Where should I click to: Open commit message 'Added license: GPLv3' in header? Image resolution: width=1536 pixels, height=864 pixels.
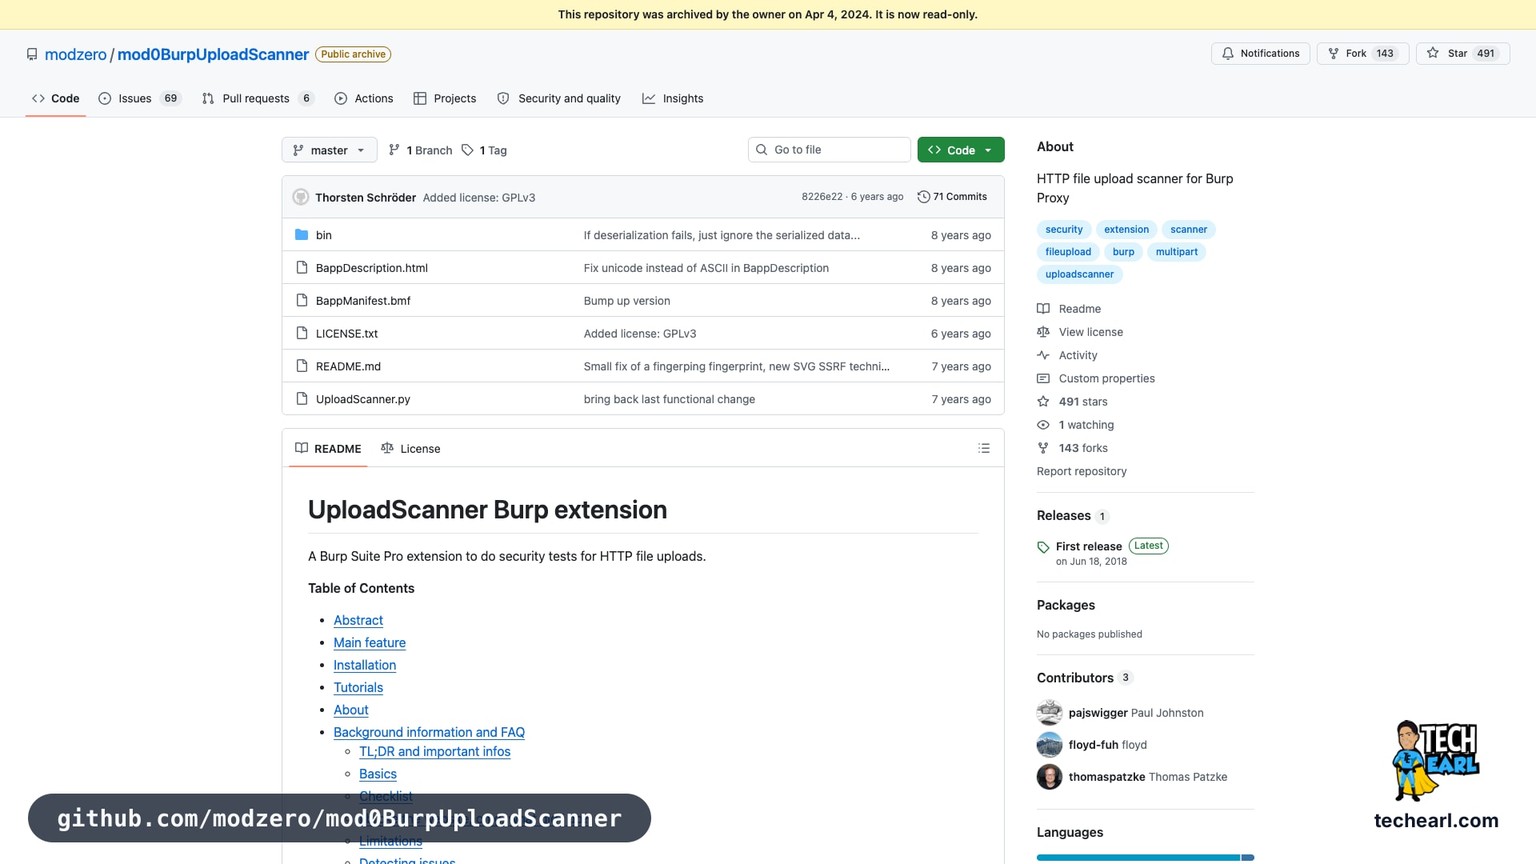[479, 197]
